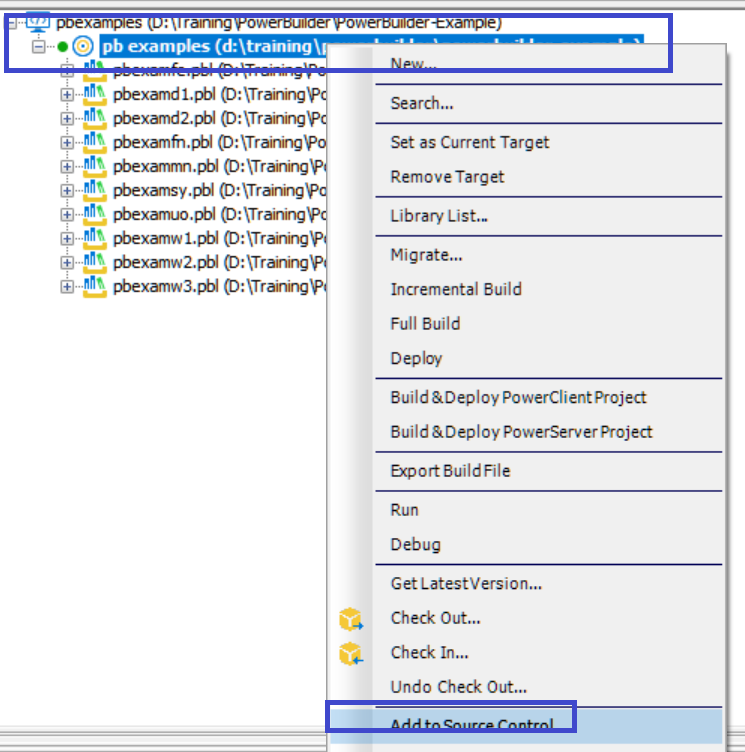Expand pbexammn.pbl tree node
Image resolution: width=745 pixels, height=752 pixels.
click(67, 166)
